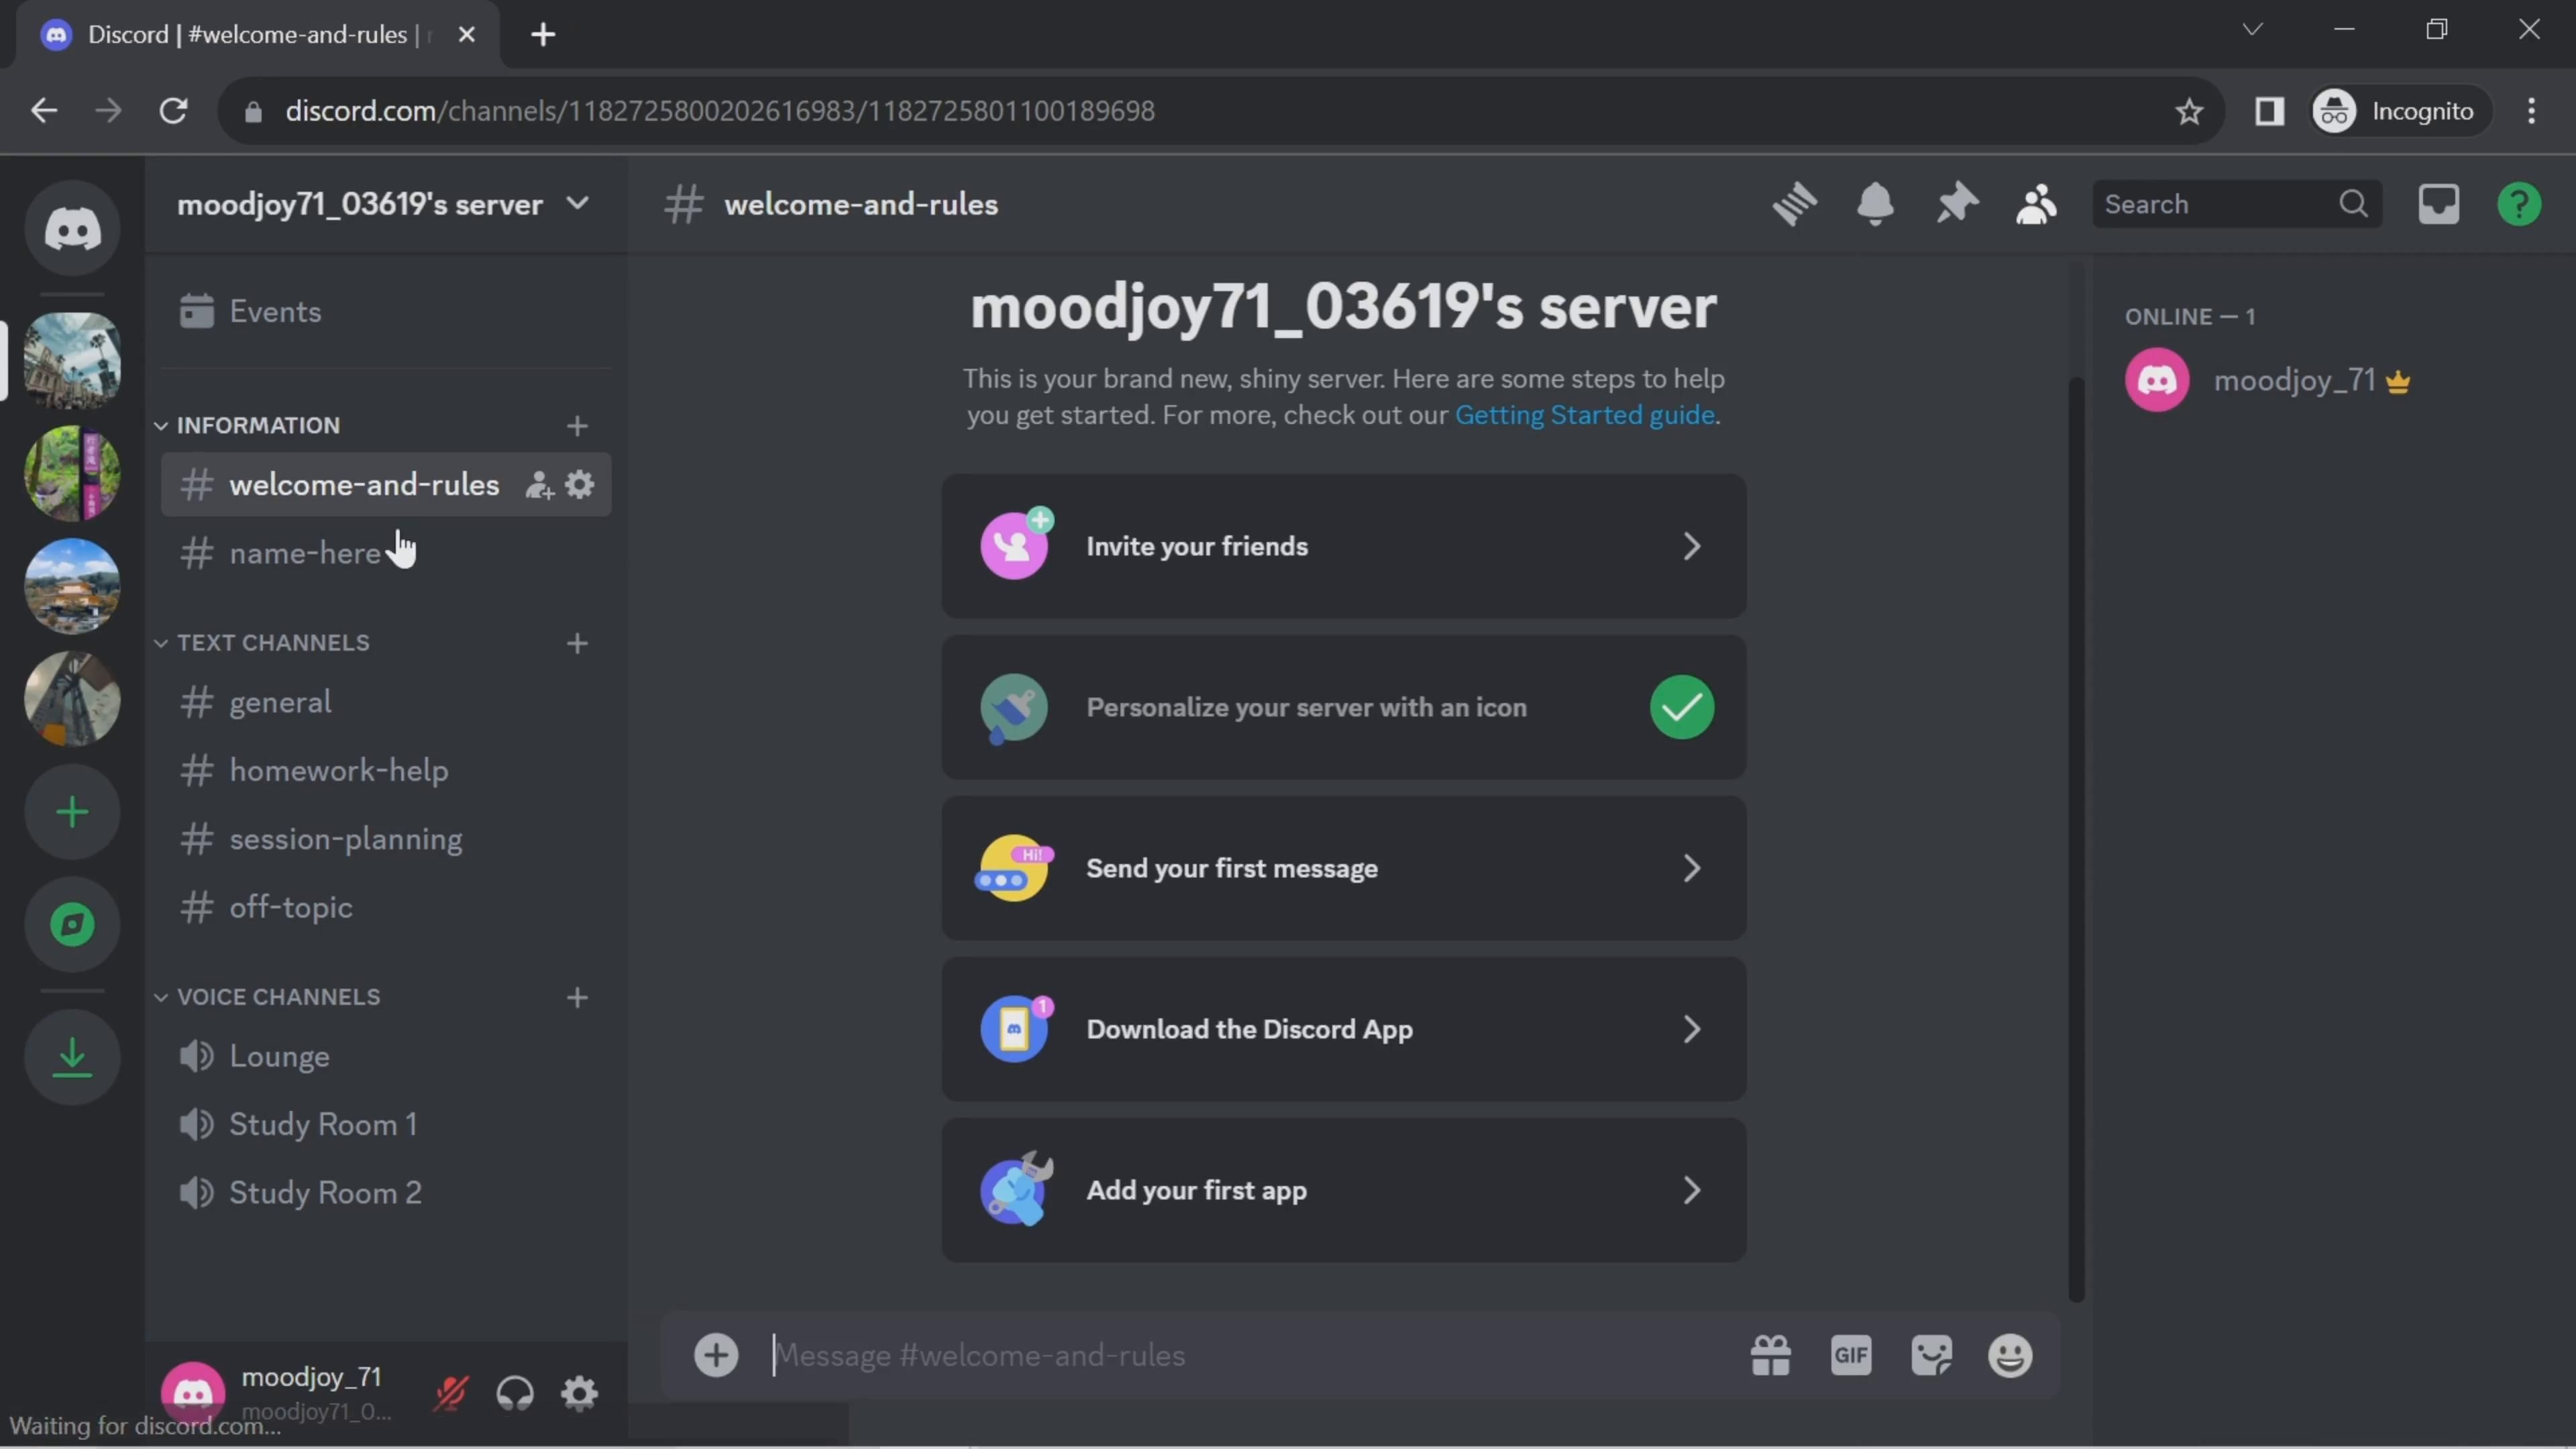Join the Study Room 1 voice channel

click(322, 1125)
